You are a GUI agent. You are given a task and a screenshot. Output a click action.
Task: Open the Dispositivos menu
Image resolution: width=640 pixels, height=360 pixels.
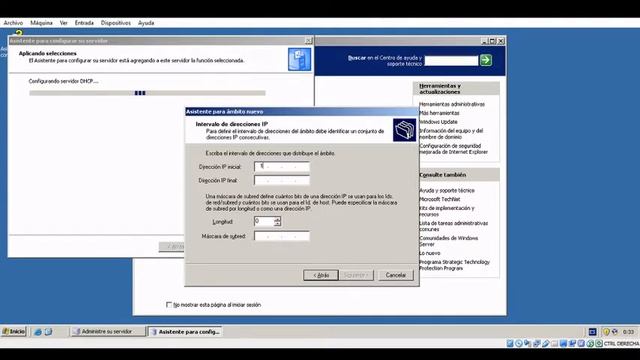tap(116, 23)
